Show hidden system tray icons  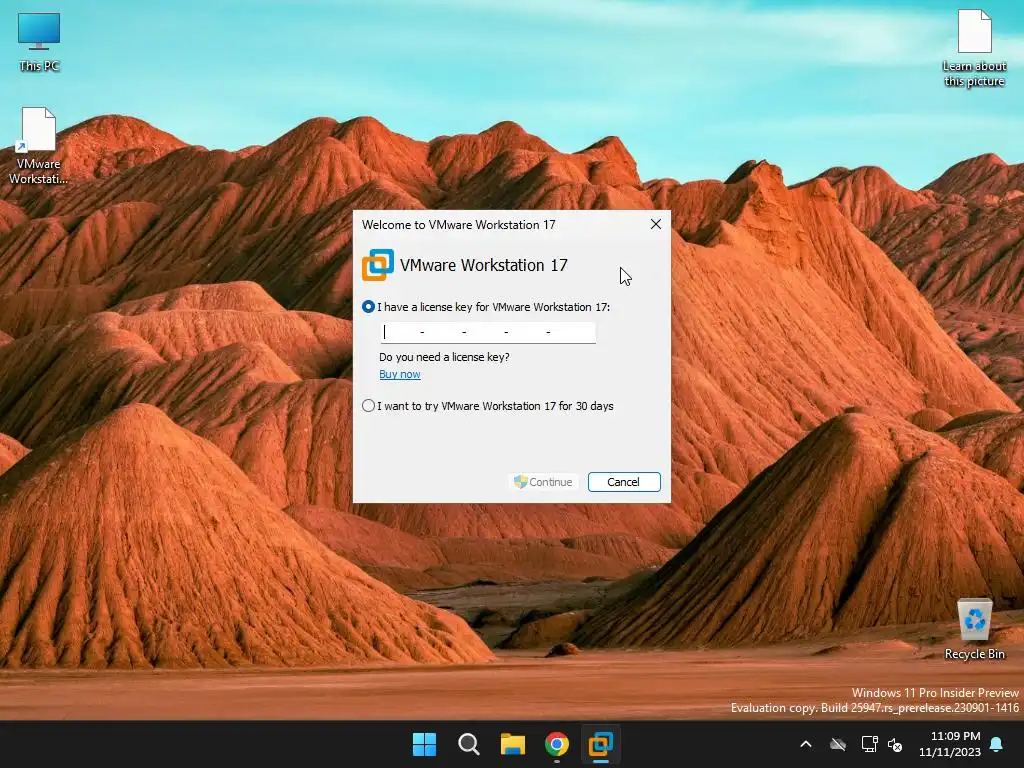pos(806,744)
